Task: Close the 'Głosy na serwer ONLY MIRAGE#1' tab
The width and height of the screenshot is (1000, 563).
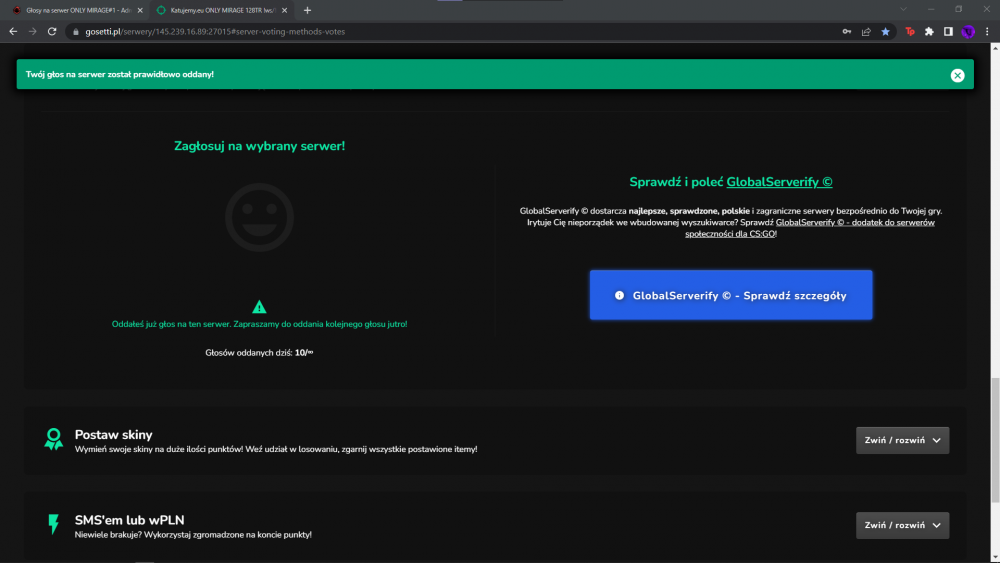Action: [140, 10]
